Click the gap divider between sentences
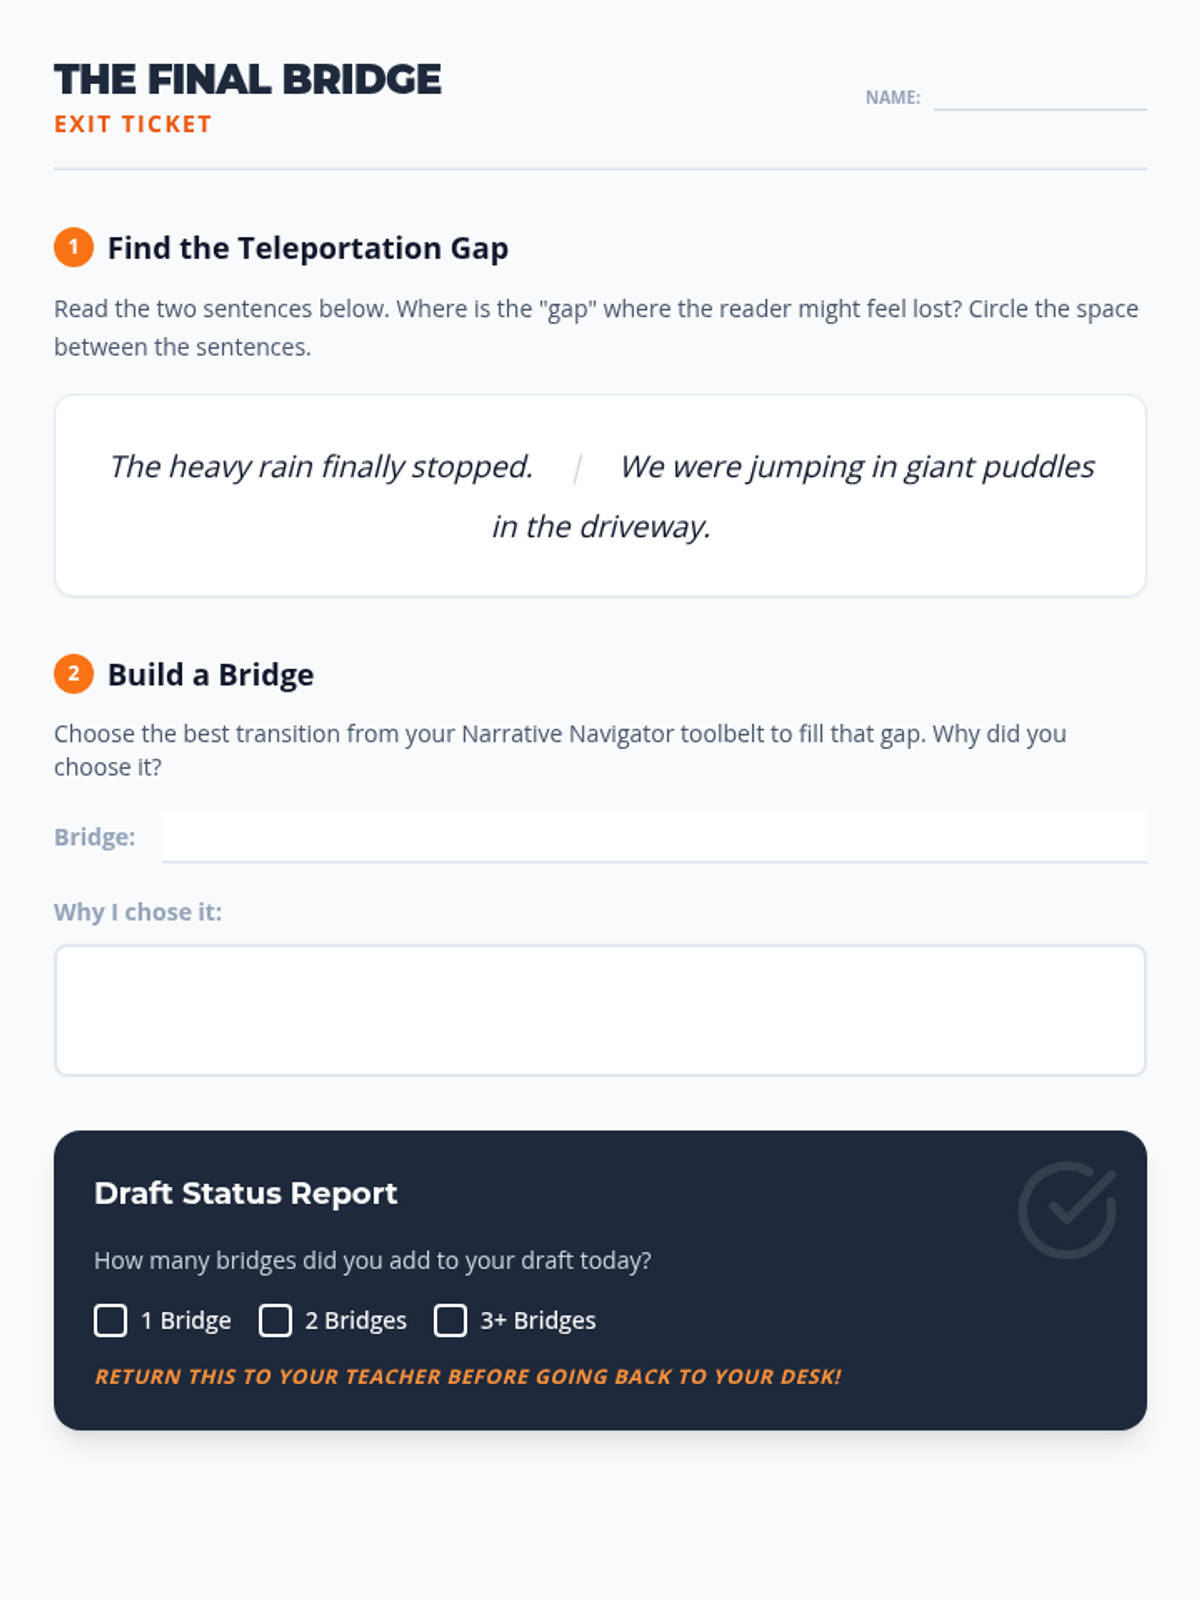 (x=577, y=467)
